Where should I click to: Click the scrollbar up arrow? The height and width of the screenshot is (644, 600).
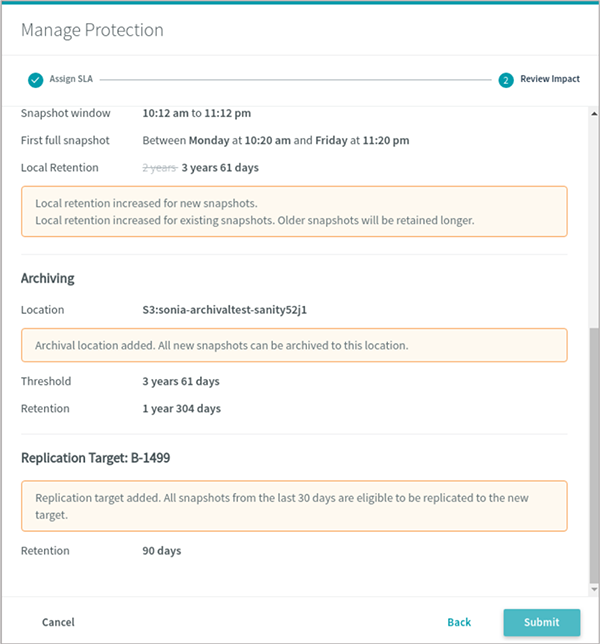[594, 114]
